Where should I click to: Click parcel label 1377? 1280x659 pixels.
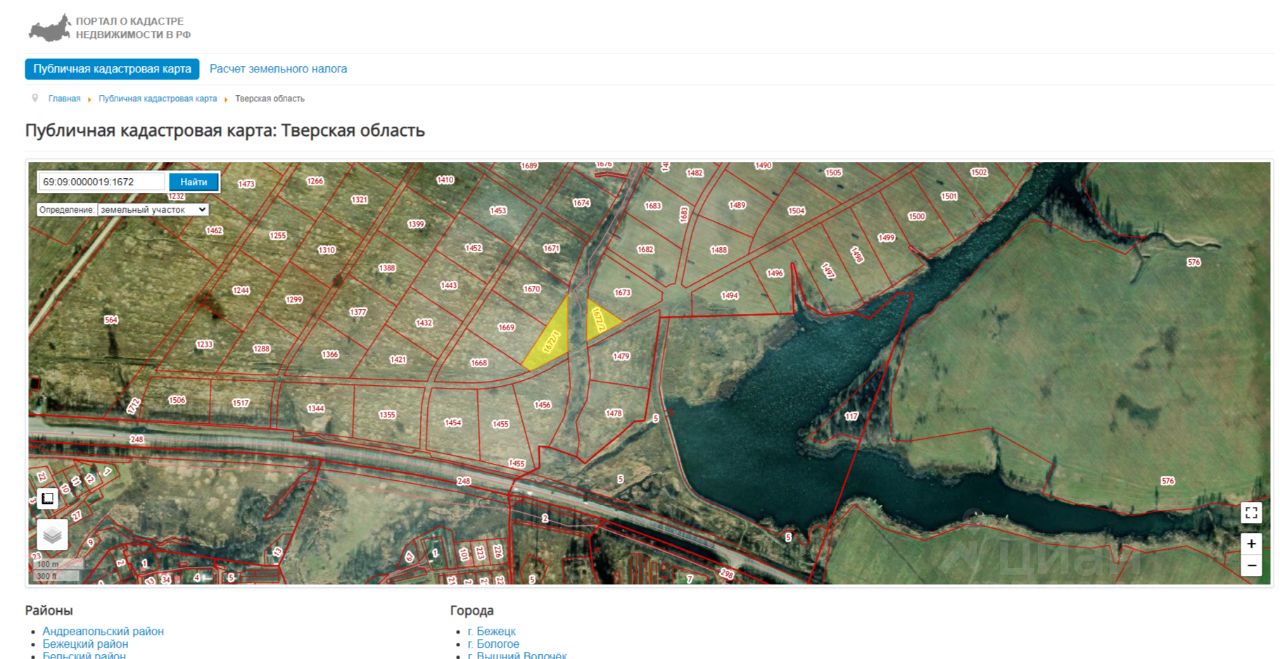click(358, 313)
